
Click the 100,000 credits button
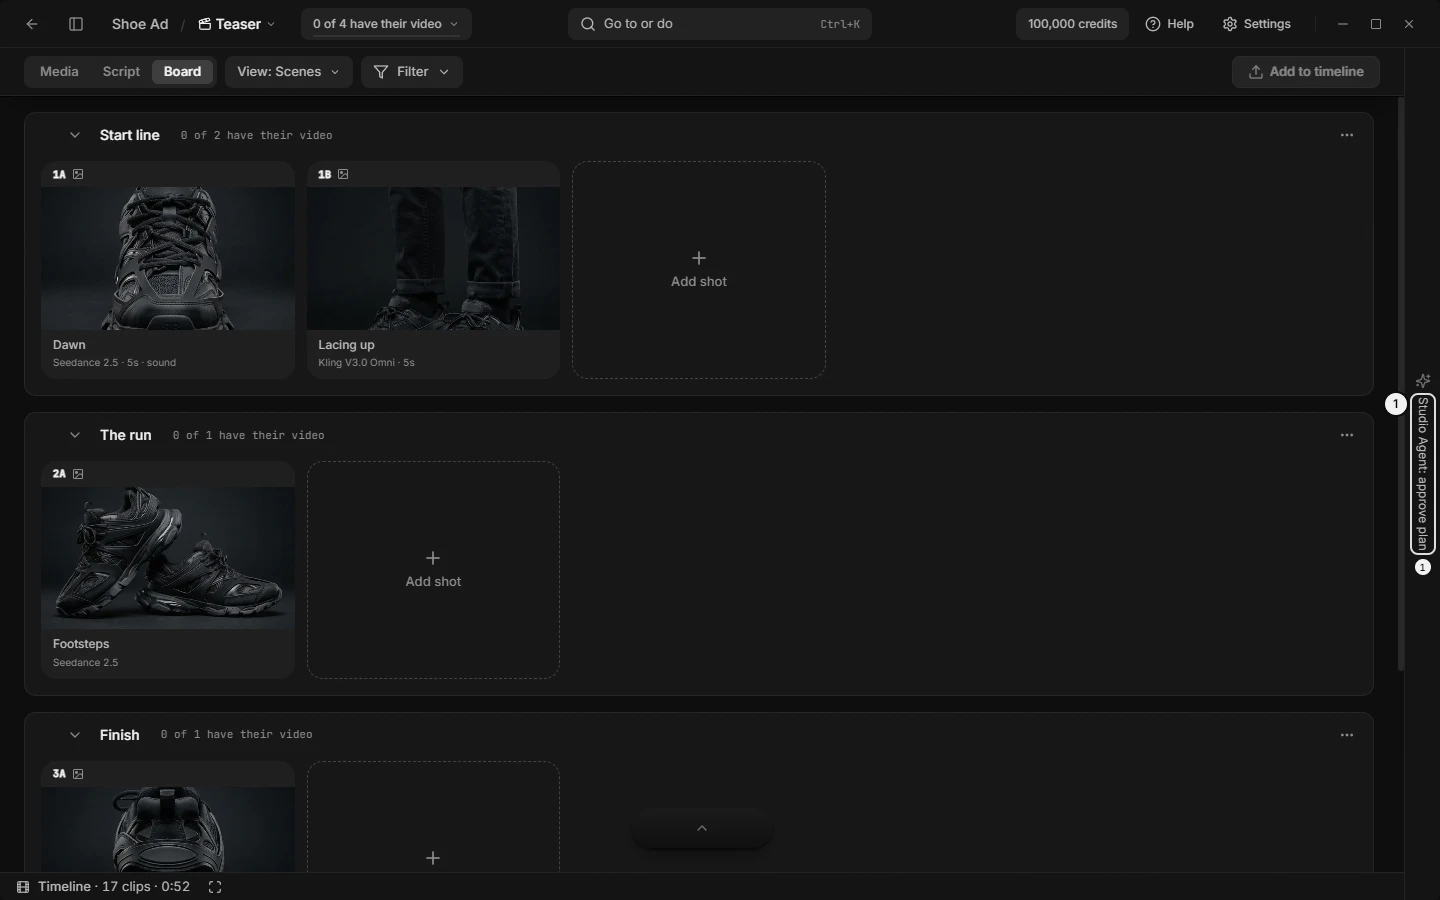1072,24
